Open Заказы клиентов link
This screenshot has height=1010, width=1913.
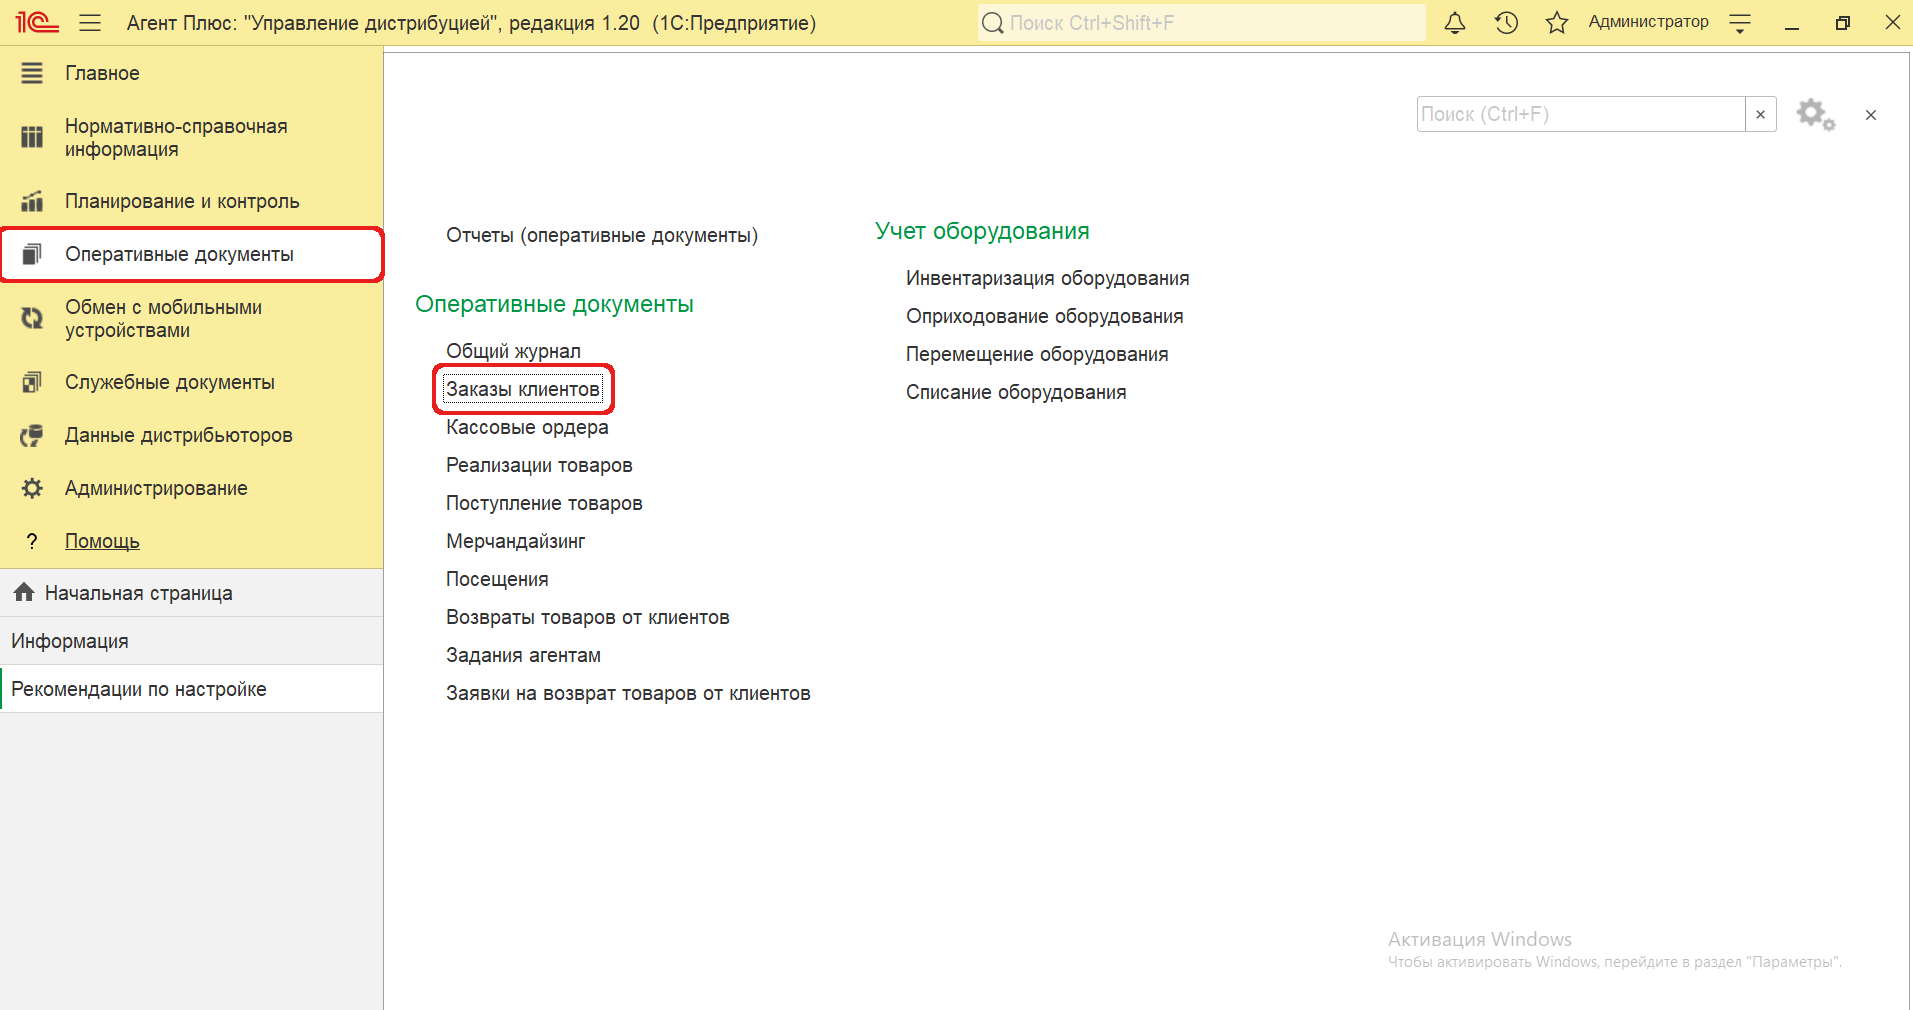coord(523,389)
